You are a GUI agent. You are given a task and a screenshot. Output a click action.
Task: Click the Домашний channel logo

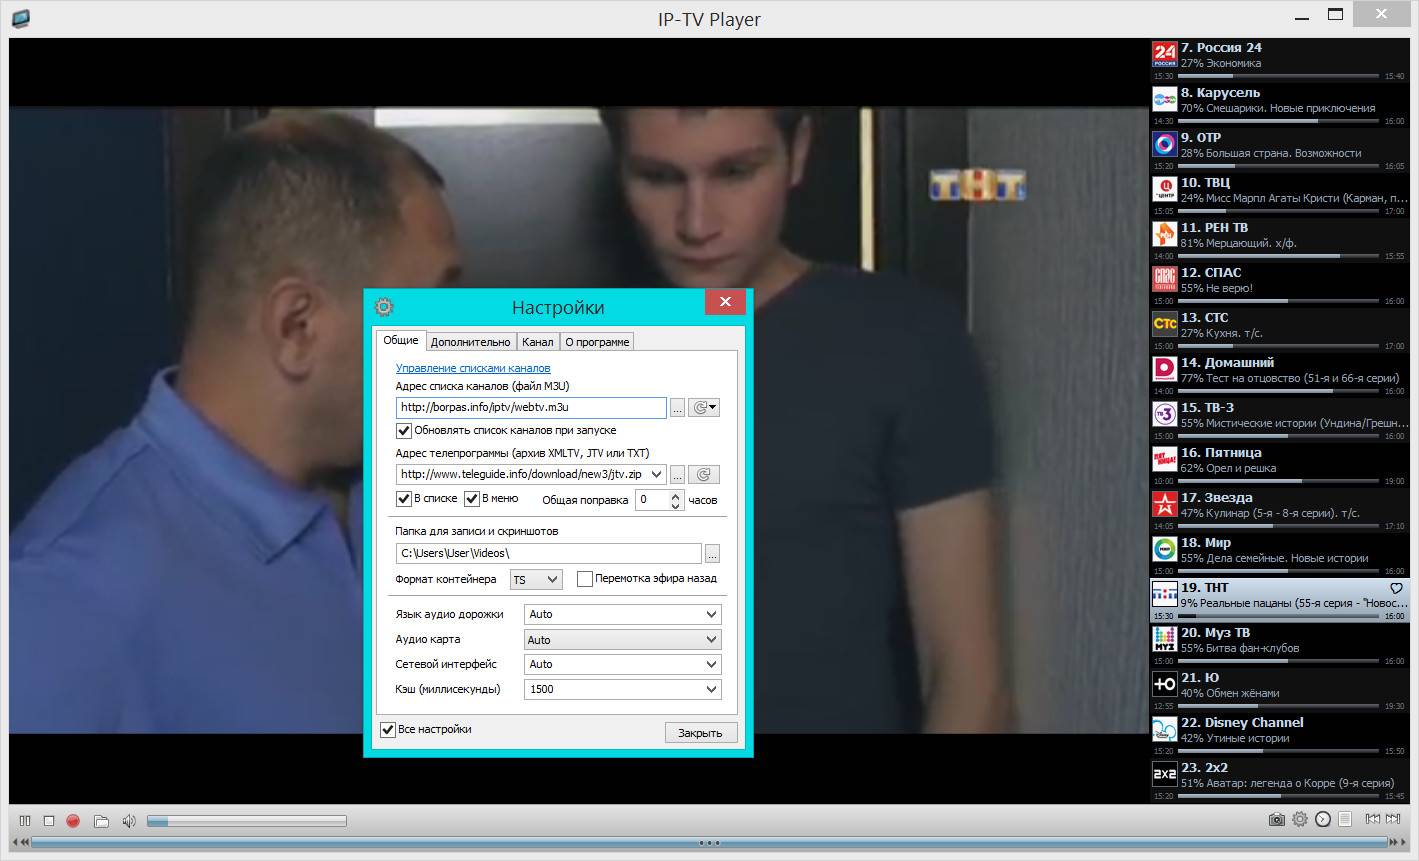[1164, 369]
